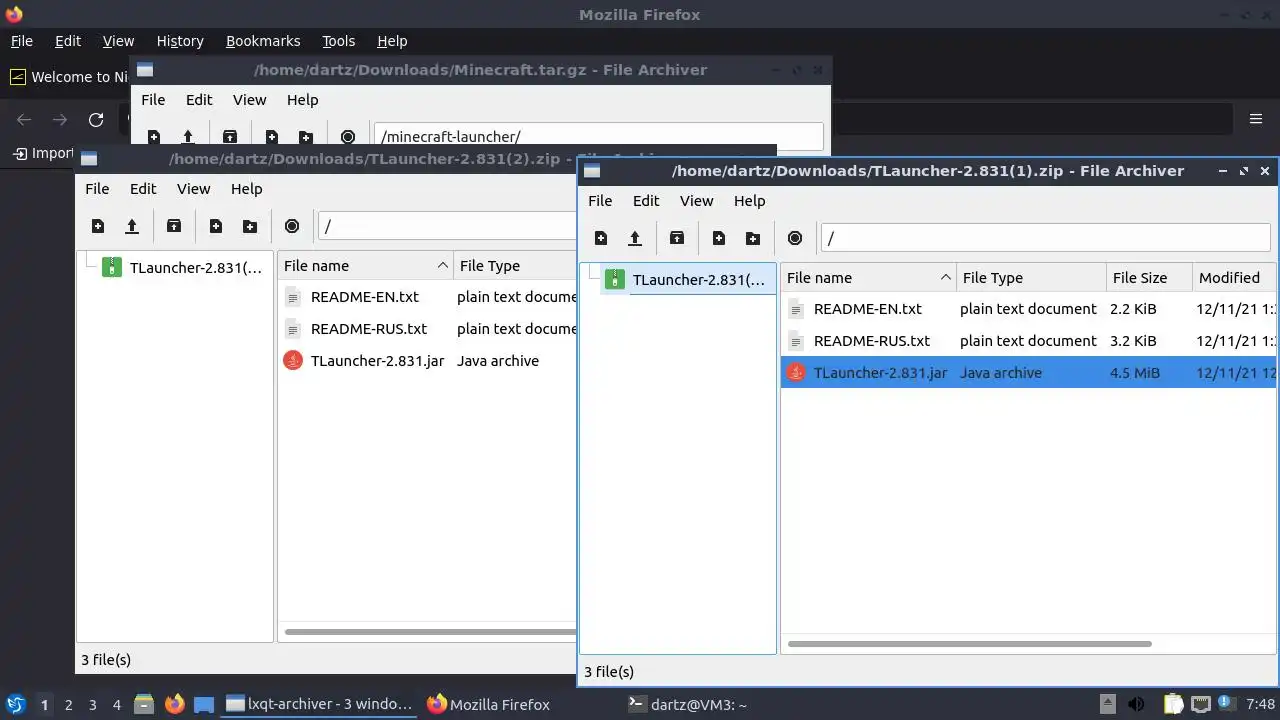Viewport: 1280px width, 720px height.
Task: Open File menu in TLauncher-2.831(1).zip window
Action: tap(600, 200)
